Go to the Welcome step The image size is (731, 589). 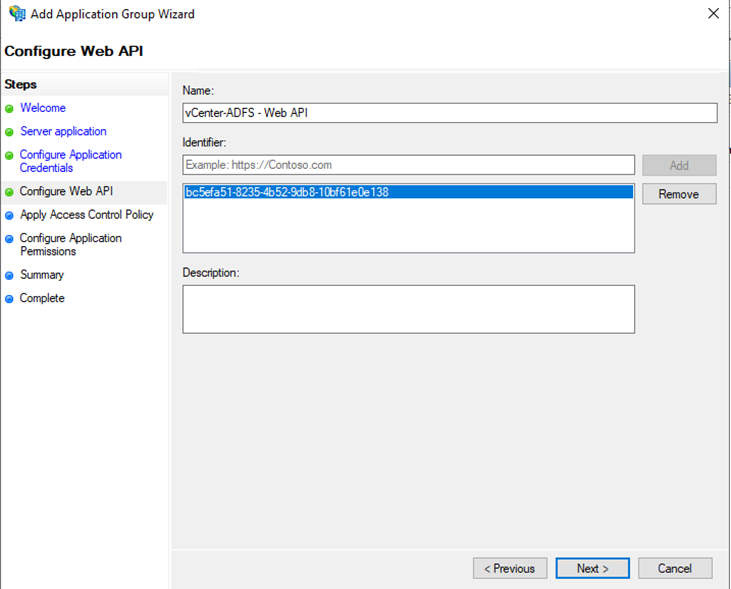pos(43,108)
